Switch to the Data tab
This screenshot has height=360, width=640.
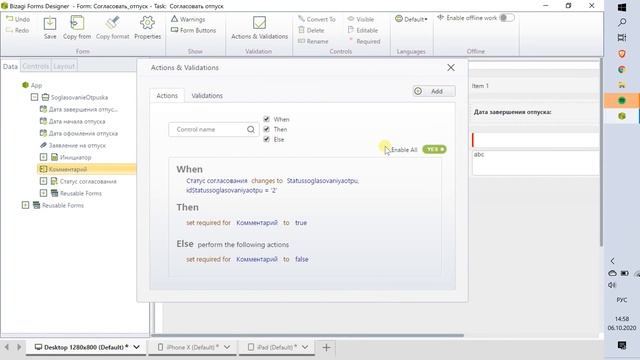point(10,66)
